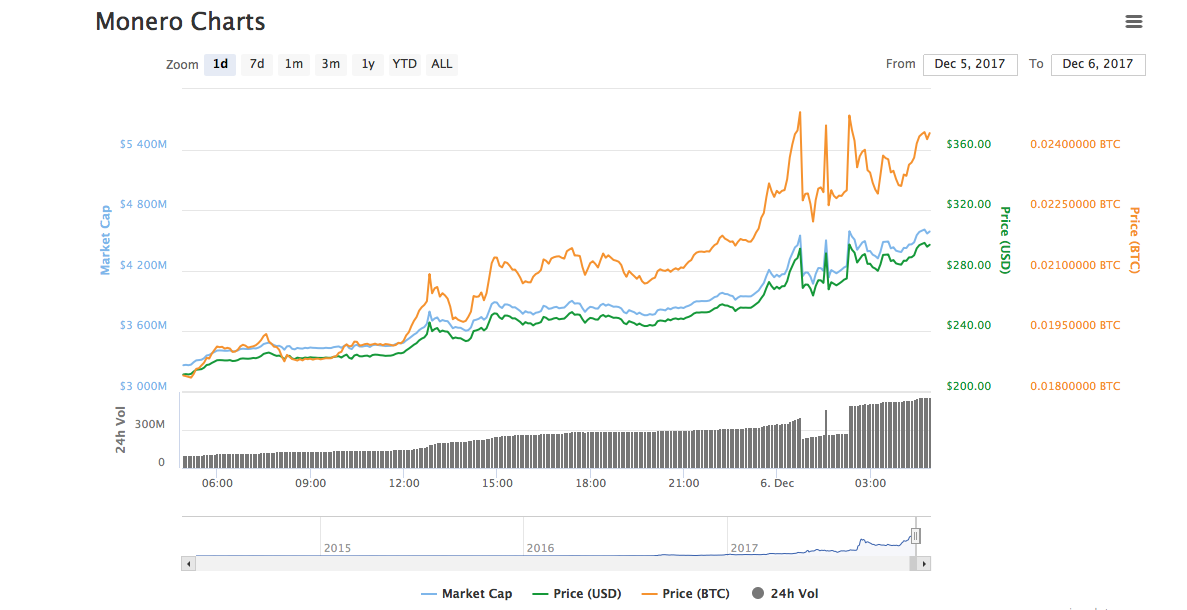Click the navigator scrollbar track
Screen dimensions: 1187x610
[550, 564]
